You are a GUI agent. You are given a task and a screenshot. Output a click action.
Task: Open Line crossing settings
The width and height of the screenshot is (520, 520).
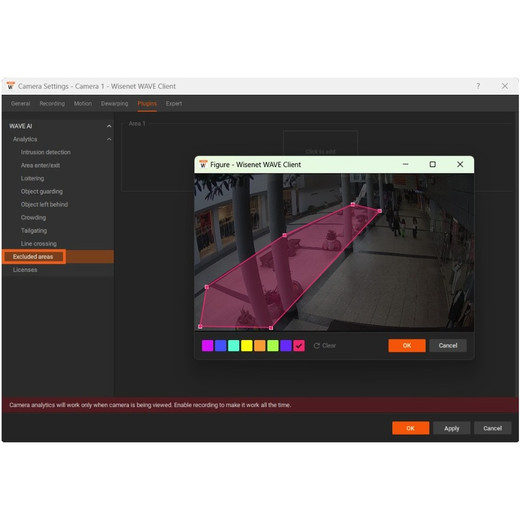click(x=39, y=244)
